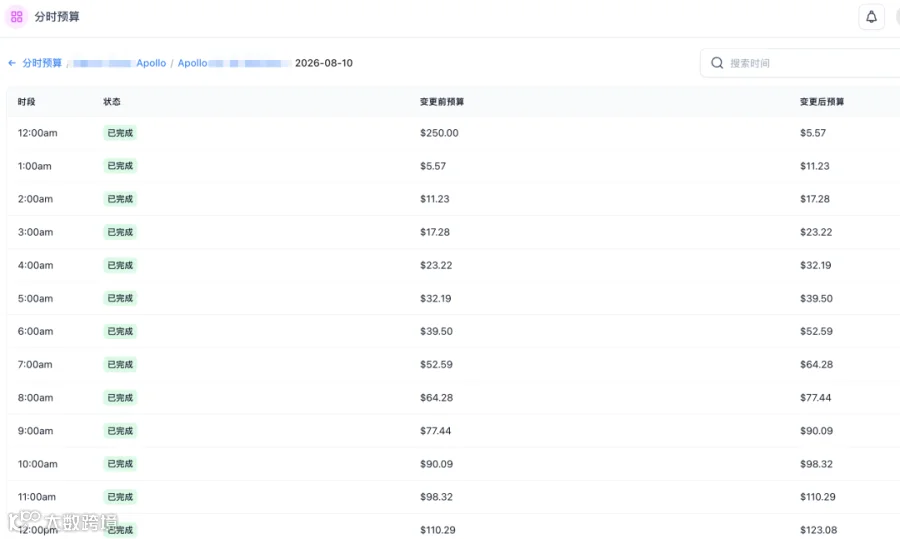Click $17.28 in the 变更前预算 column
The image size is (900, 539).
(x=435, y=232)
